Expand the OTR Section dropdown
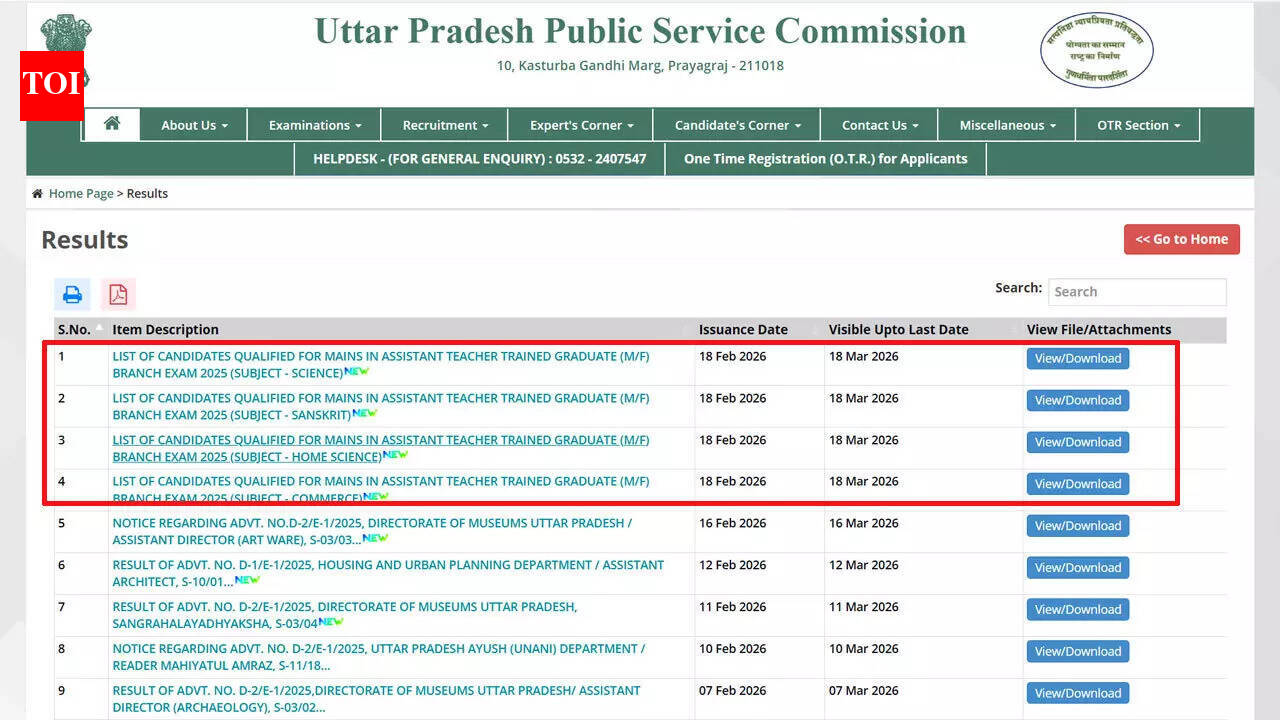Screen dimensions: 1280x720 click(x=1137, y=124)
